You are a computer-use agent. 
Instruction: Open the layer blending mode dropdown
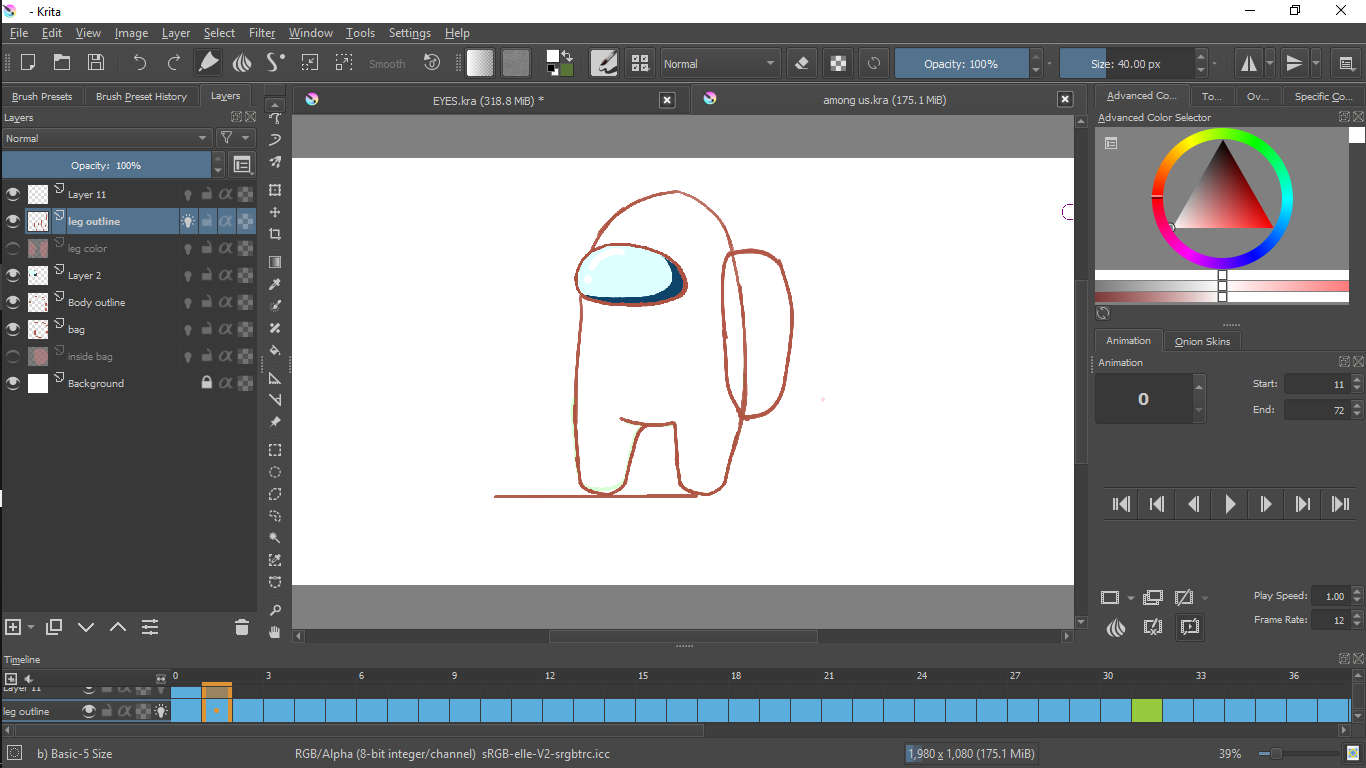click(106, 138)
